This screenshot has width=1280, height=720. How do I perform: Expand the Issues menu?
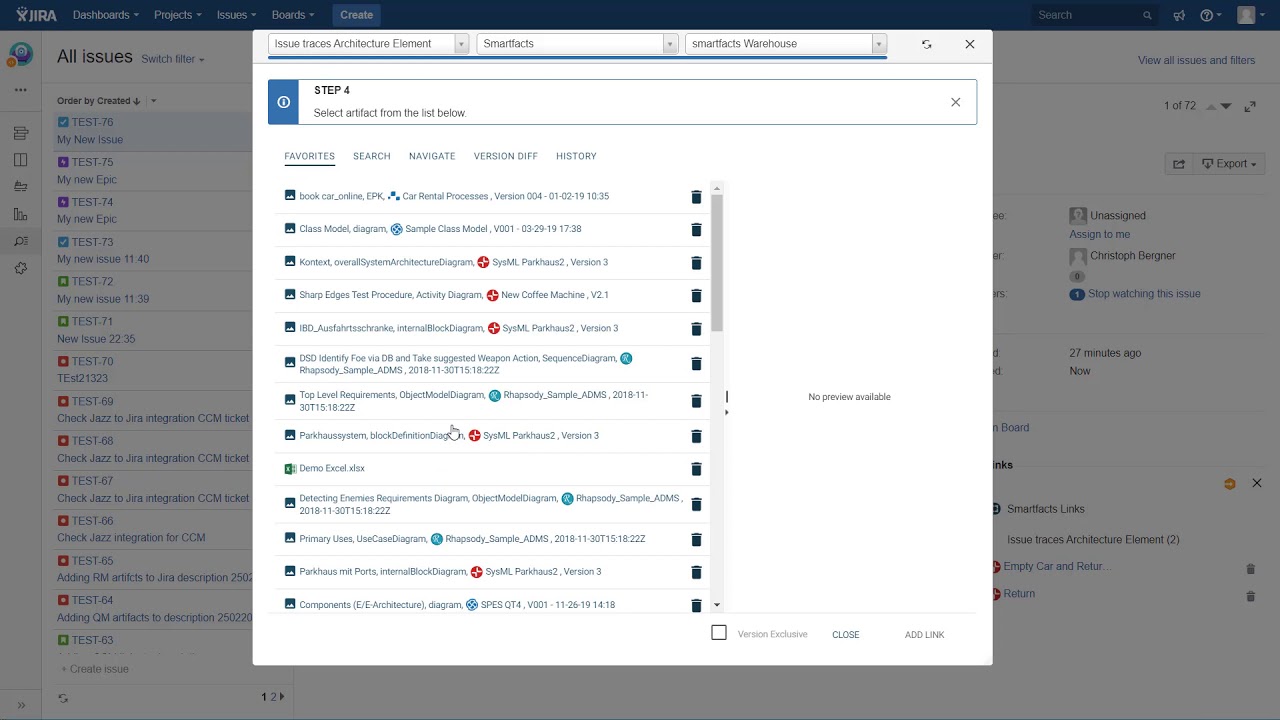point(237,15)
